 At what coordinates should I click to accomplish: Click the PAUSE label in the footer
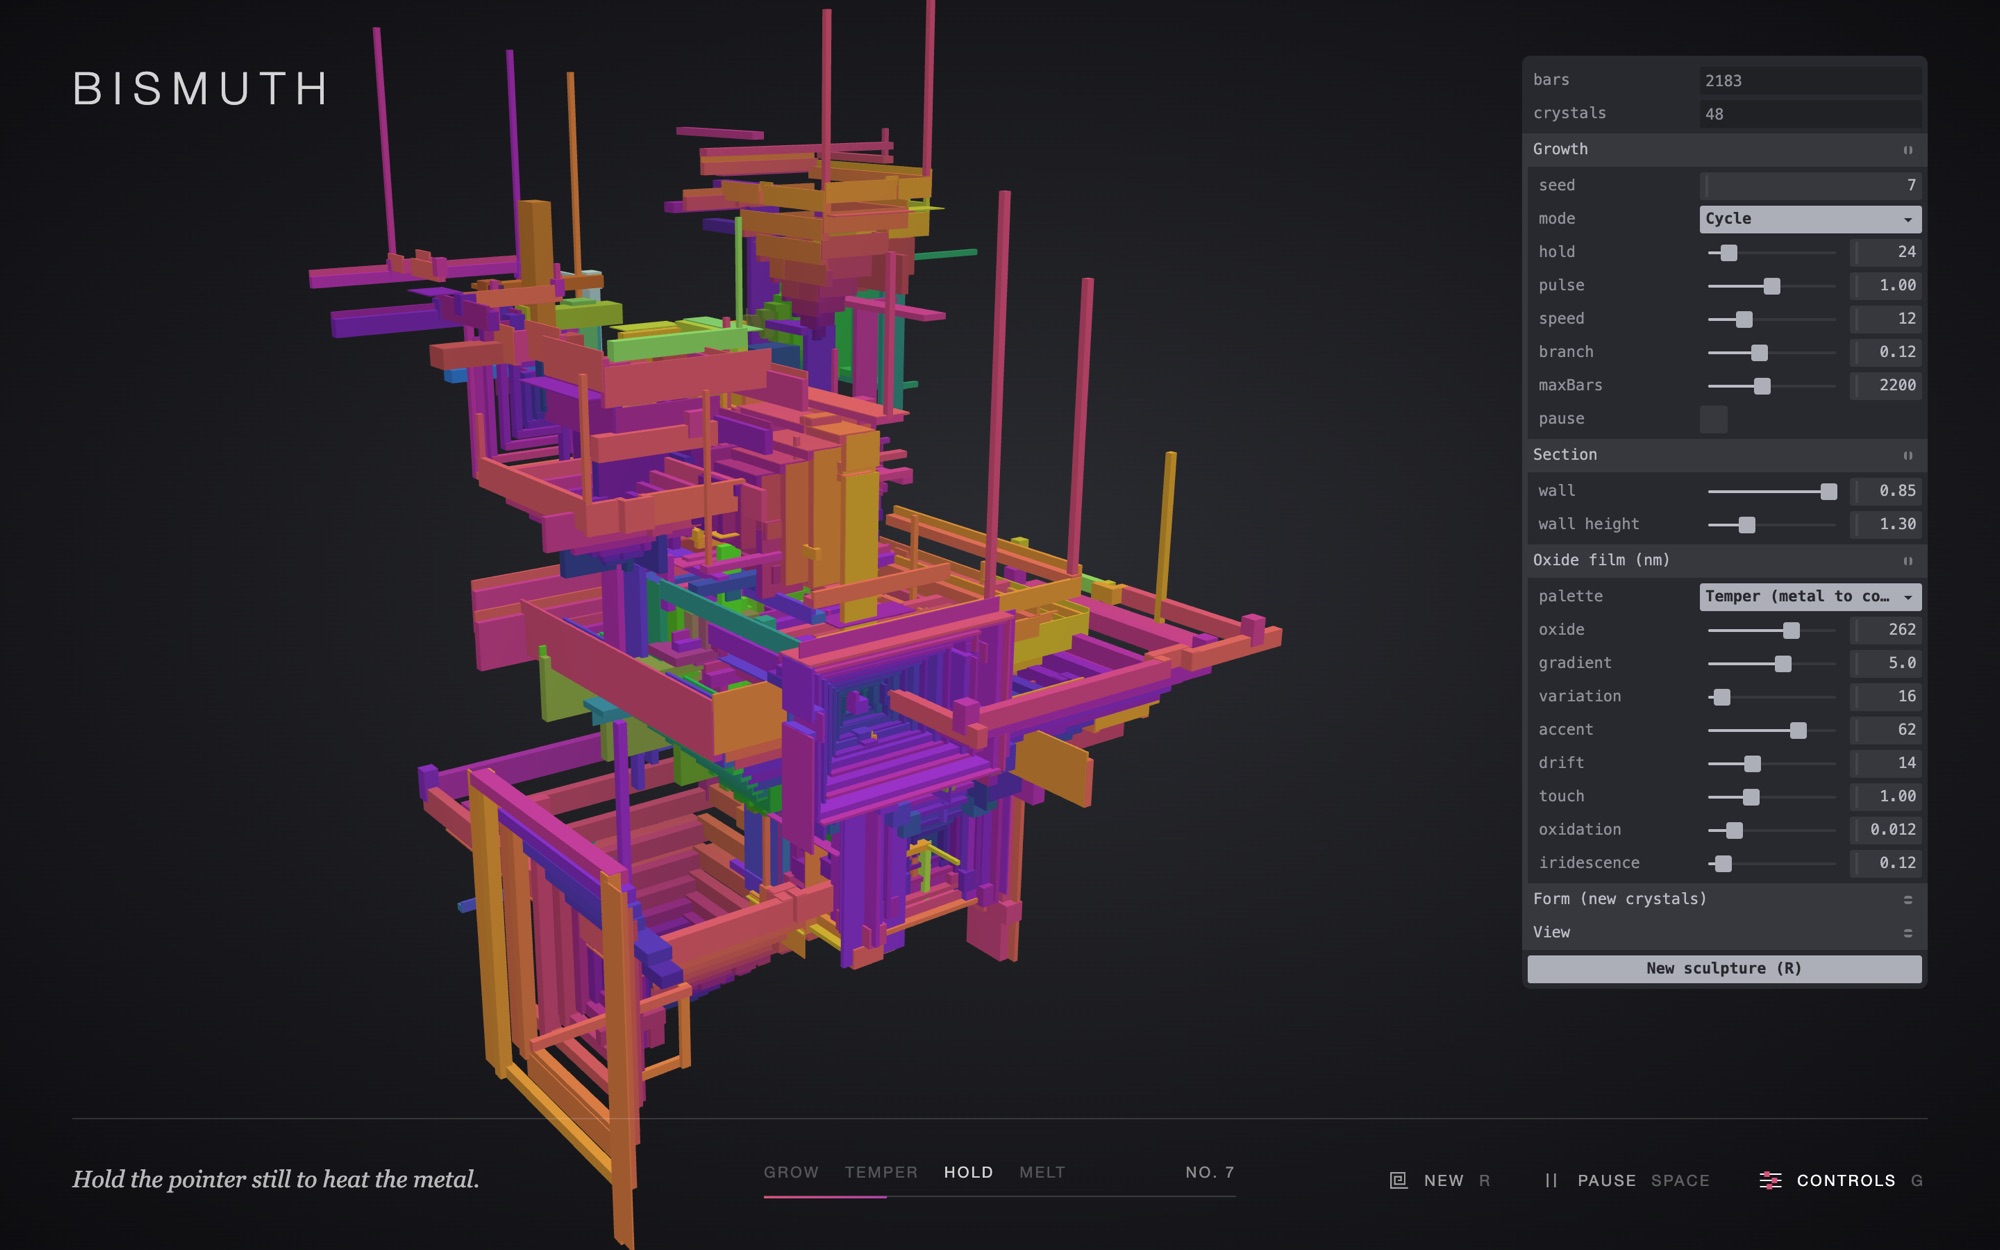1606,1181
